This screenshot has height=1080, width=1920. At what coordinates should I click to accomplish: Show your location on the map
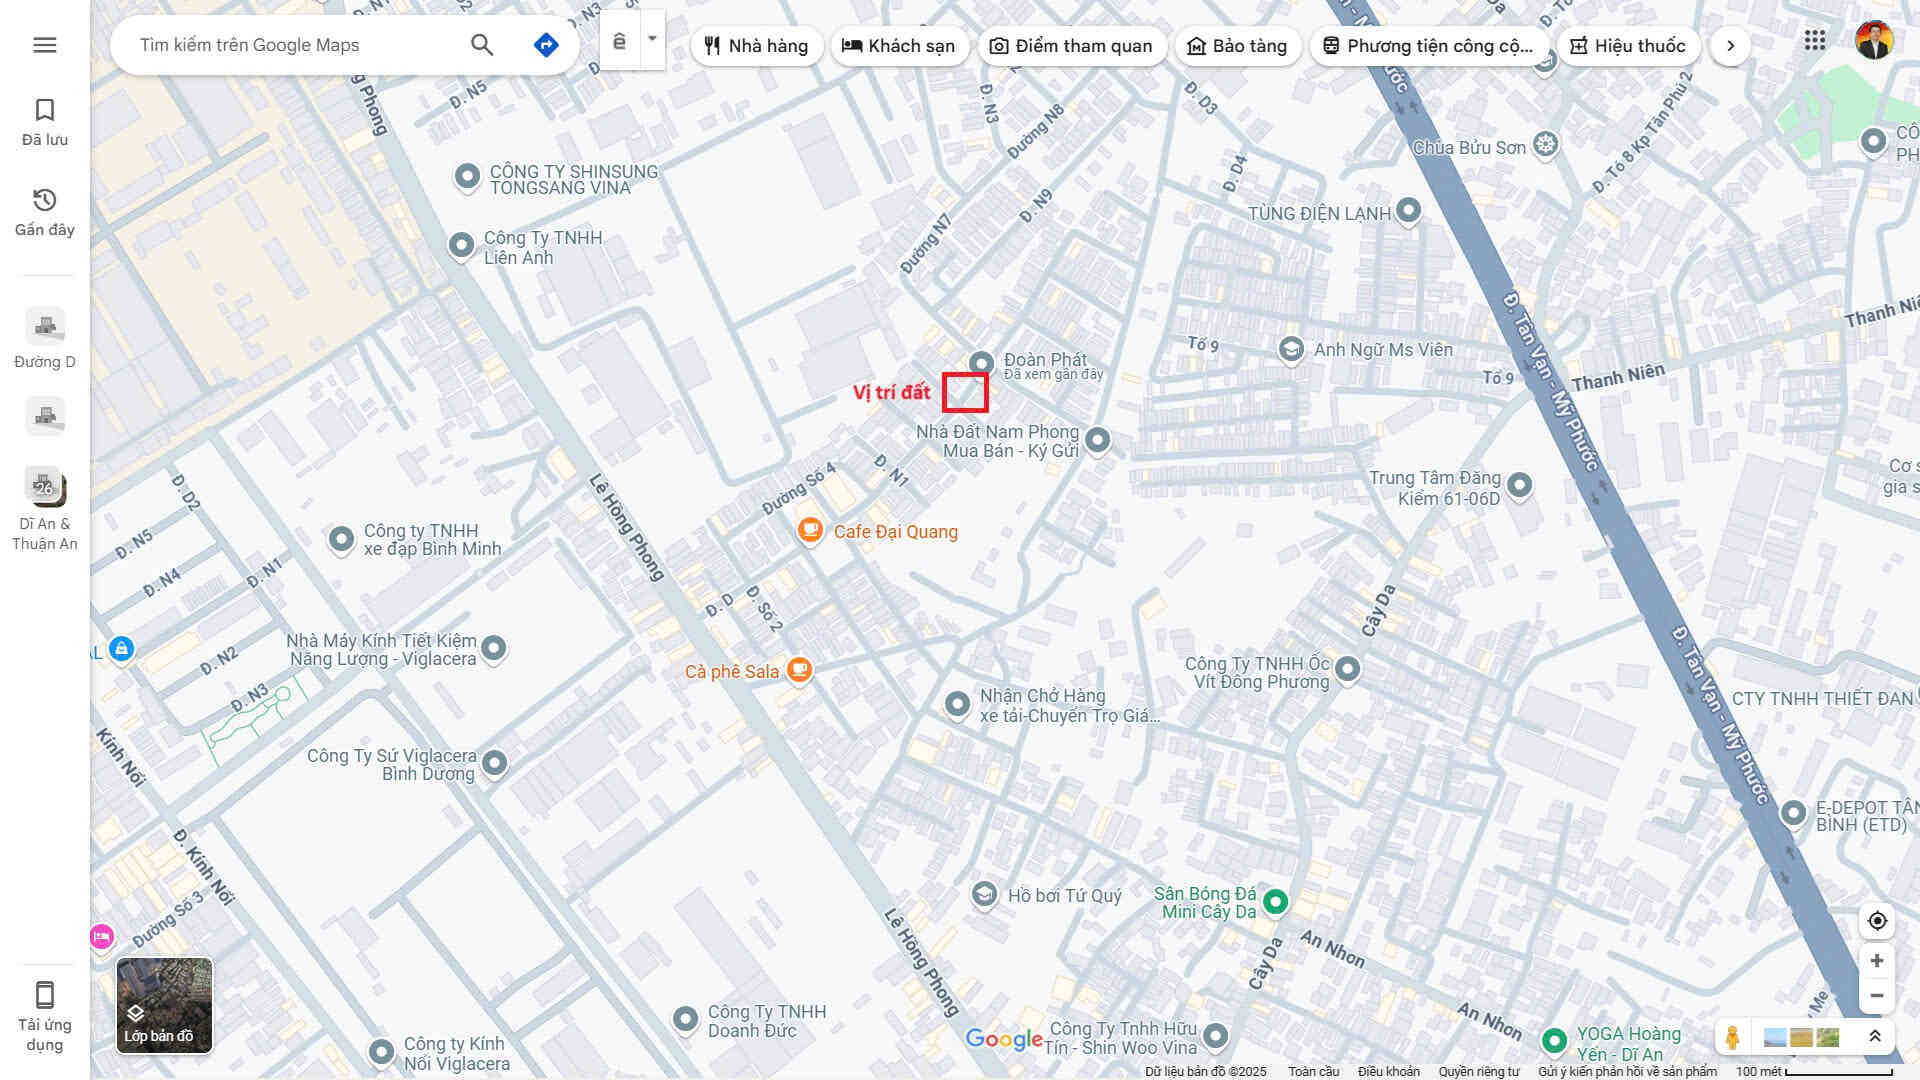click(x=1877, y=921)
